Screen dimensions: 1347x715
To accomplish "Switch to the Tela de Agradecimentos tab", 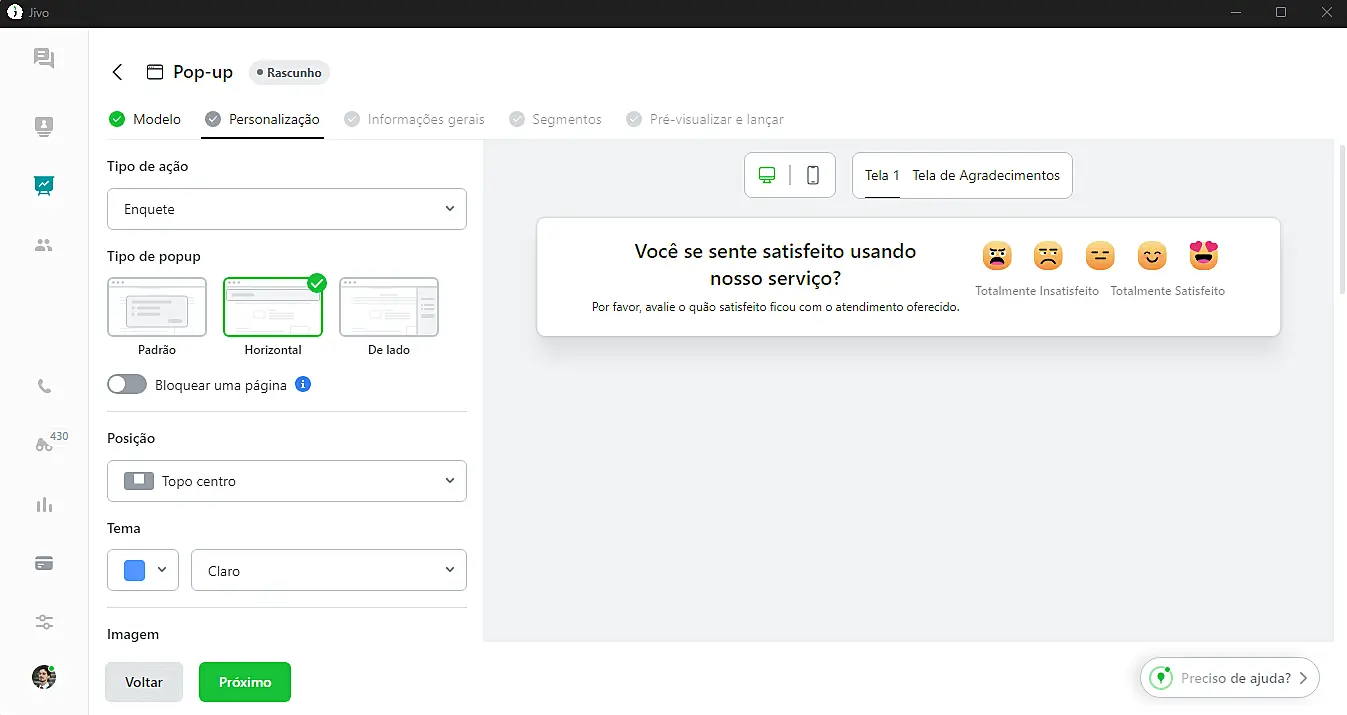I will 986,174.
